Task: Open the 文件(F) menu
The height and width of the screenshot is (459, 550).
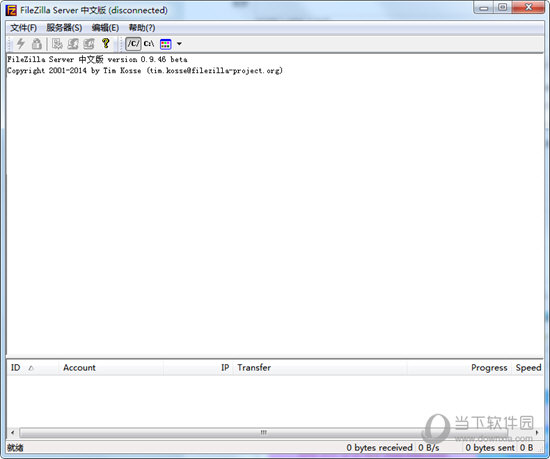Action: point(24,28)
